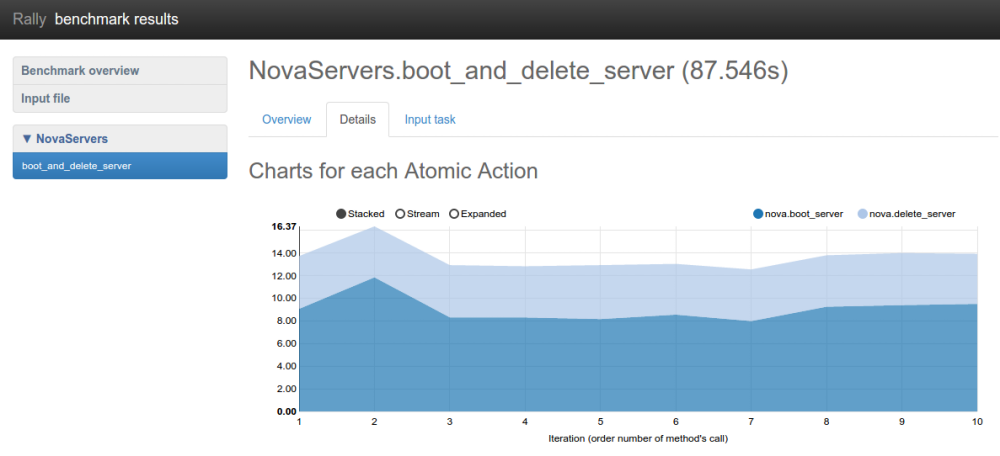Click the light blue delete_server chart area

point(600,290)
